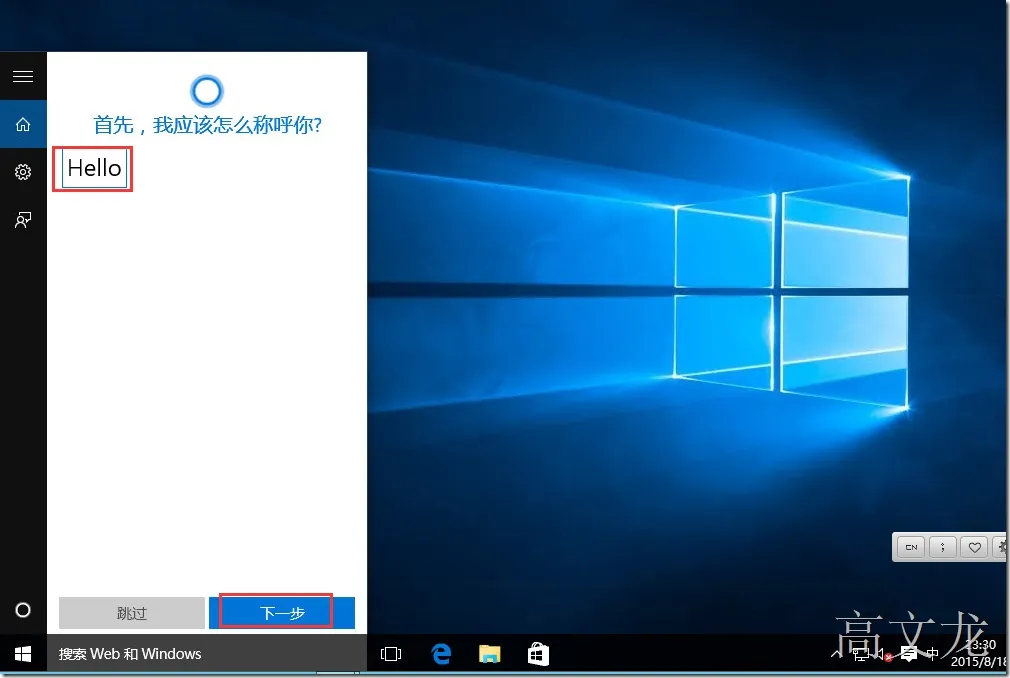Open the Action Center notifications icon

tap(909, 654)
